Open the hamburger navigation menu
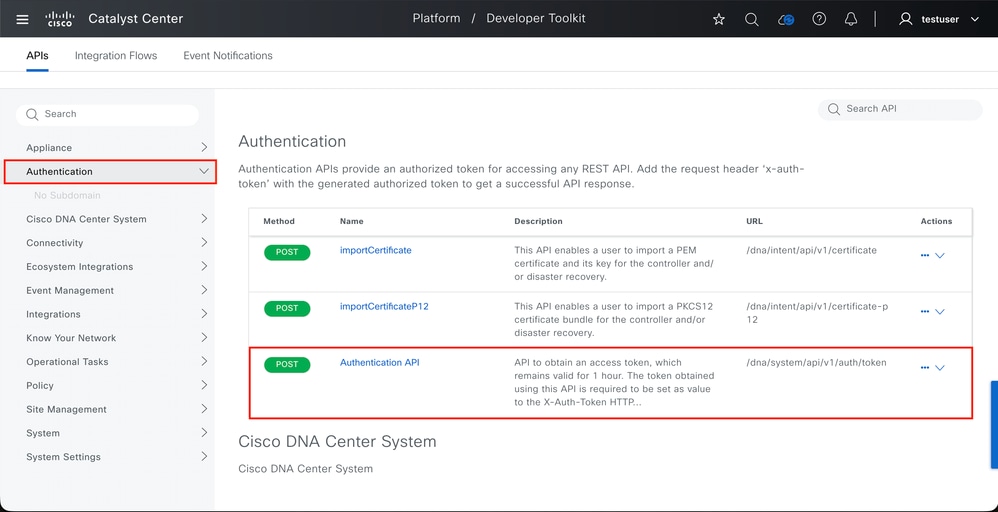The image size is (998, 512). [22, 19]
